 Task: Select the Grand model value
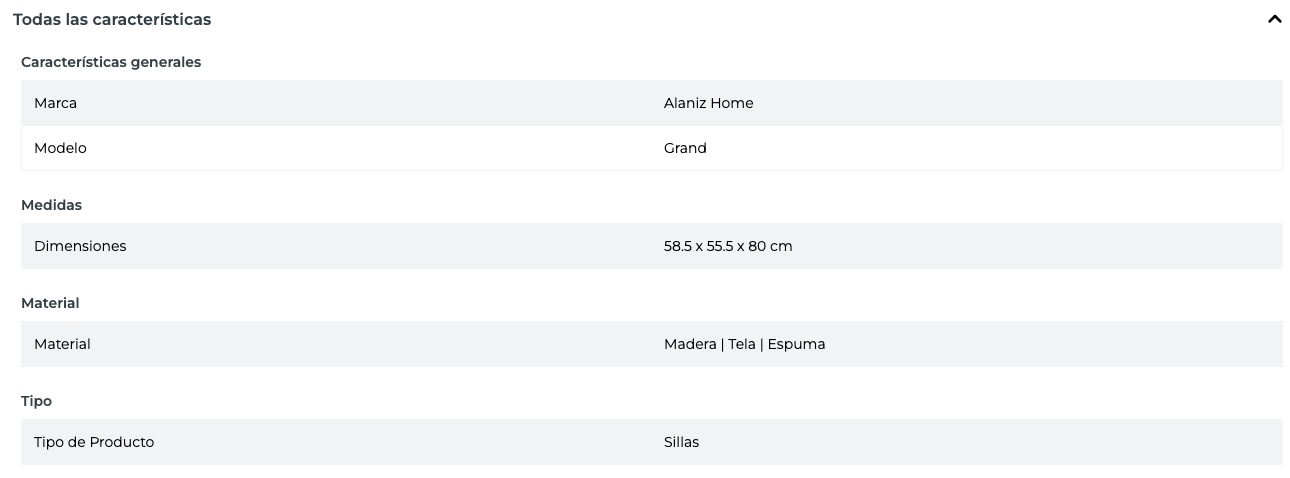pyautogui.click(x=685, y=148)
